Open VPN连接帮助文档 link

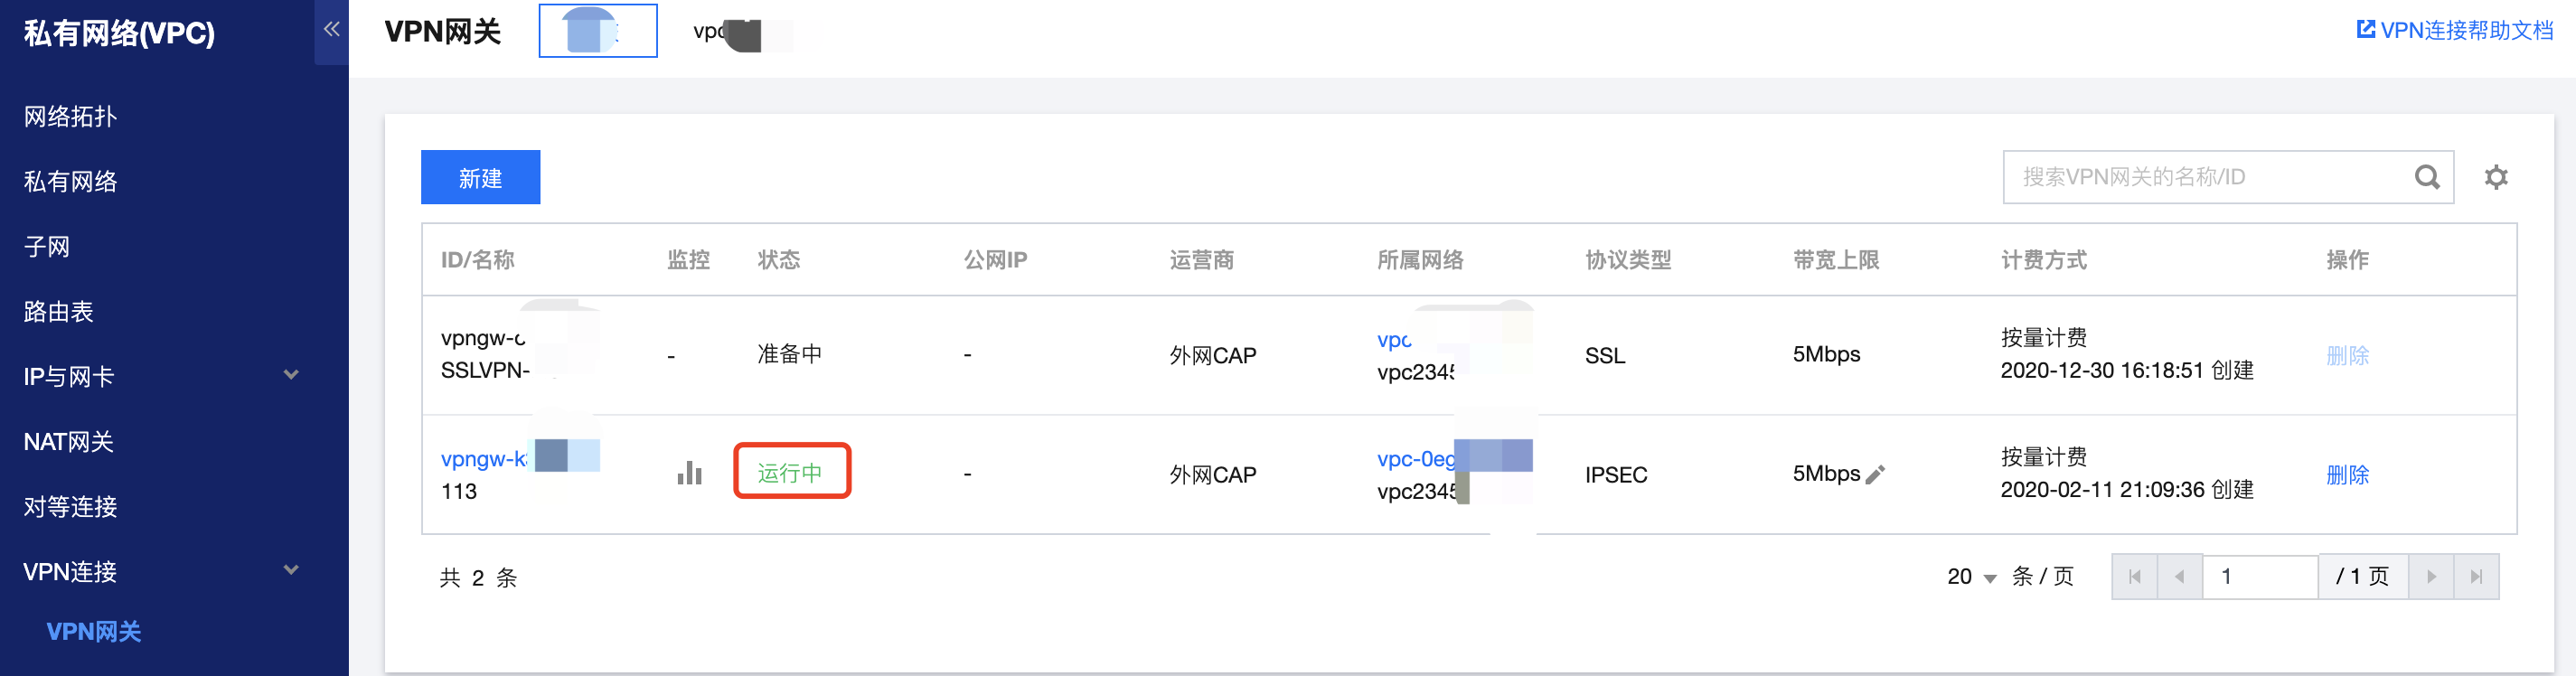pyautogui.click(x=2455, y=30)
